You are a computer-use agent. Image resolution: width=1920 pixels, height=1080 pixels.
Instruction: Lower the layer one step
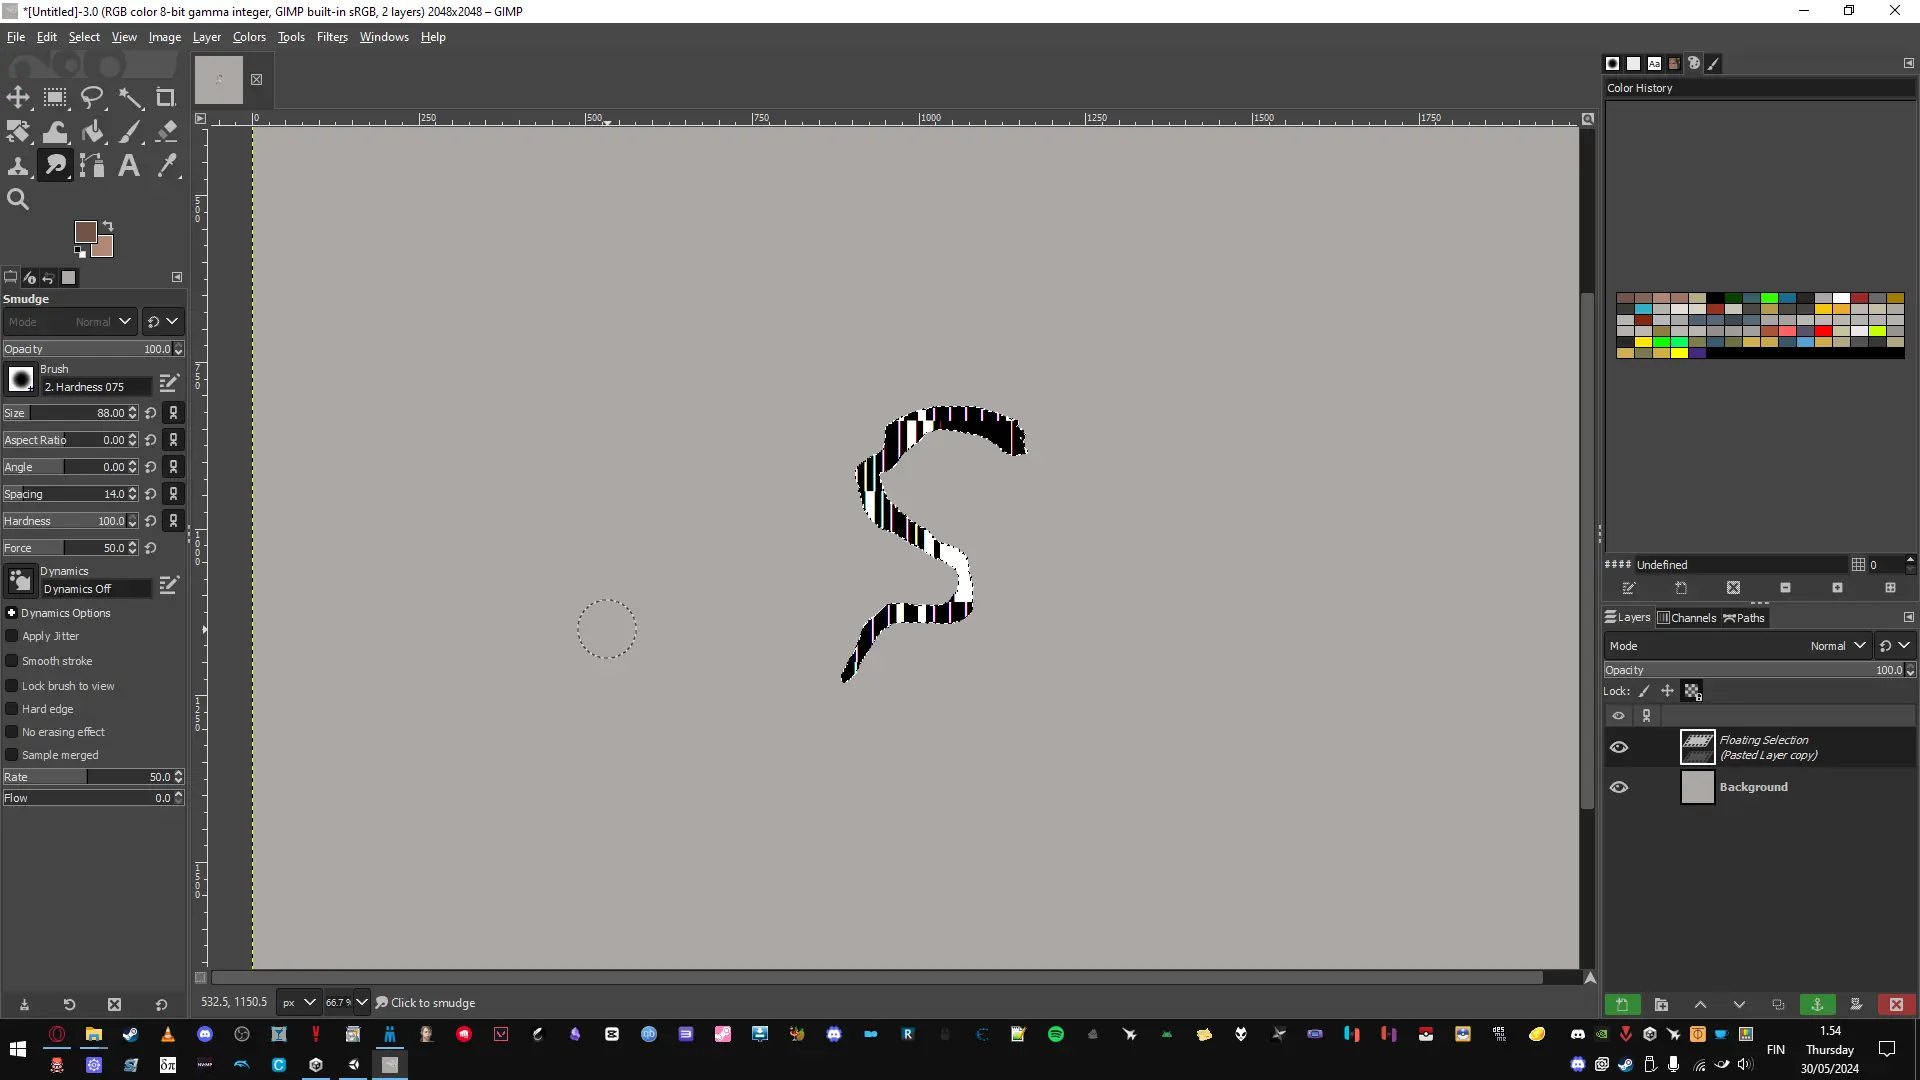pyautogui.click(x=1739, y=1004)
